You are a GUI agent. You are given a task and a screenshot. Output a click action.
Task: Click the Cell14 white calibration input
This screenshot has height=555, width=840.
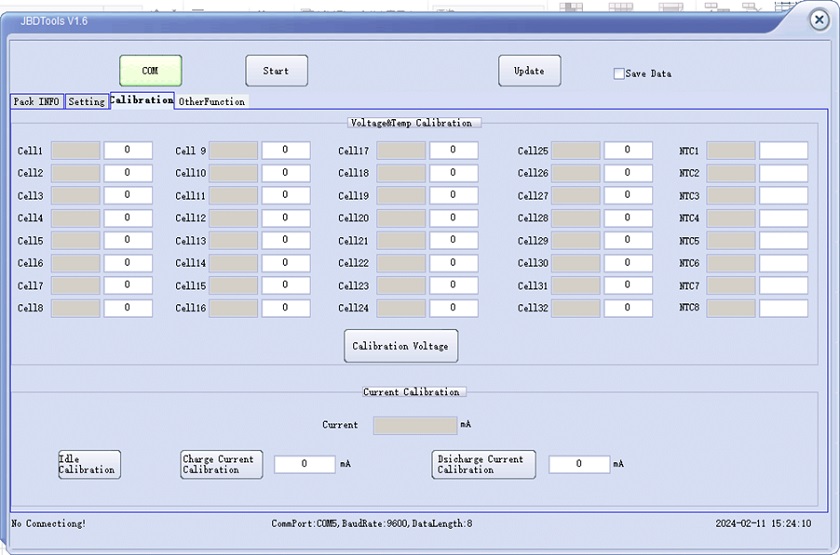[286, 262]
